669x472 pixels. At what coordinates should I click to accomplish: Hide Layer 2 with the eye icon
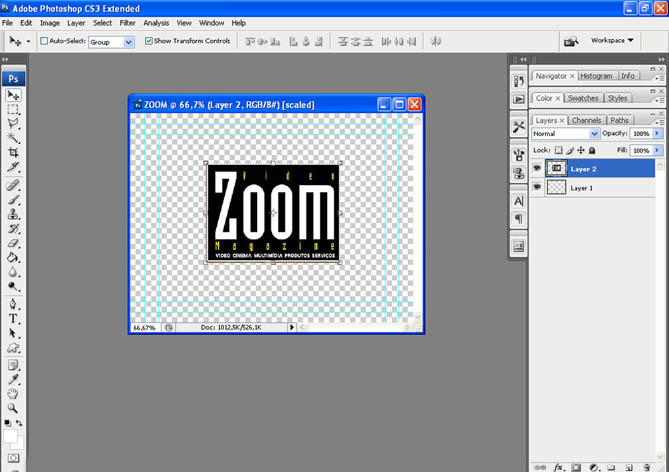(x=538, y=169)
